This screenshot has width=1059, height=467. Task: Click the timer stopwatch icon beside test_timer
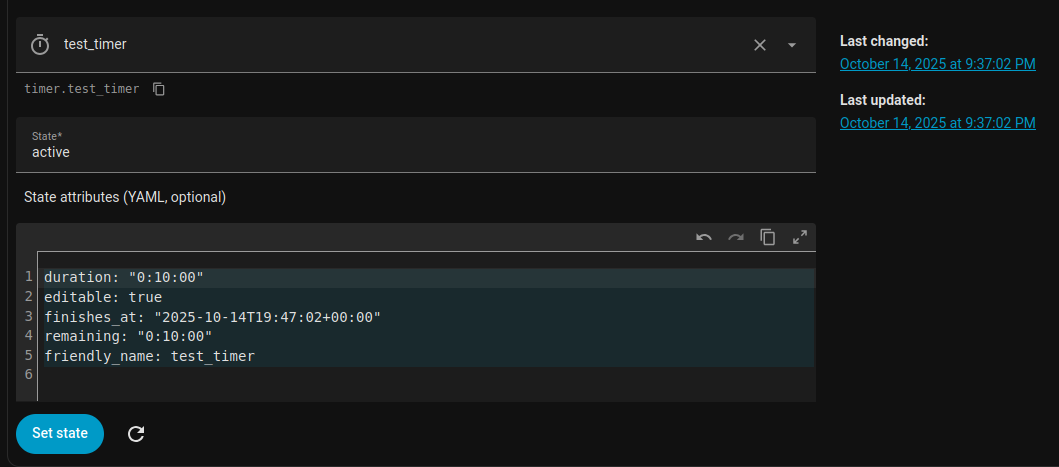[x=40, y=45]
